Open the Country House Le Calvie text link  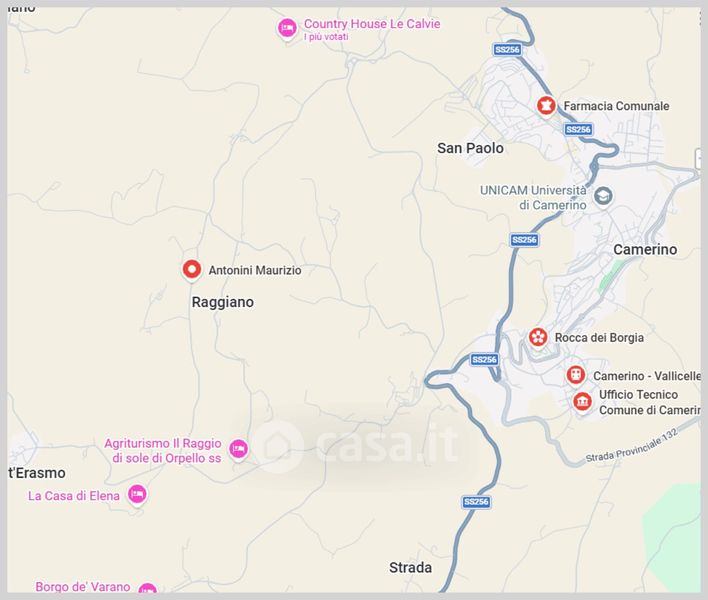click(372, 24)
